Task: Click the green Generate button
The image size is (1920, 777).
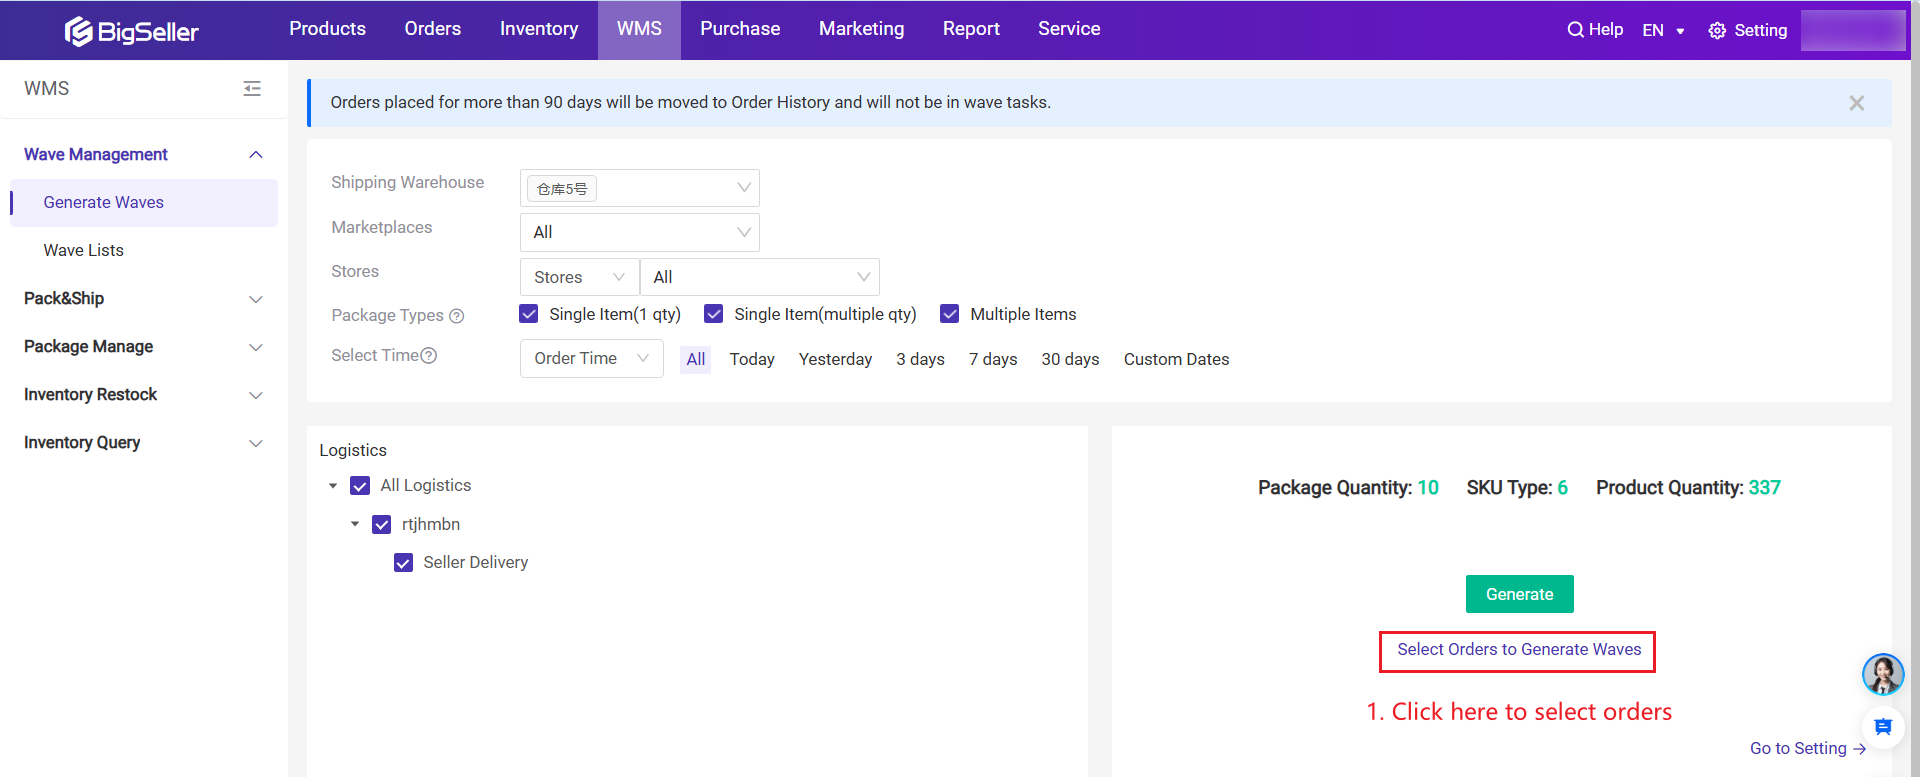Action: click(1520, 594)
